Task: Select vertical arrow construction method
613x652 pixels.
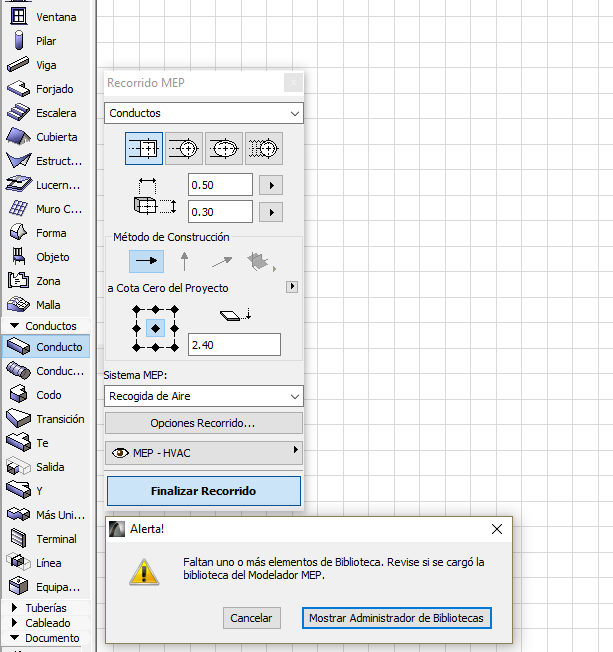Action: (x=184, y=261)
